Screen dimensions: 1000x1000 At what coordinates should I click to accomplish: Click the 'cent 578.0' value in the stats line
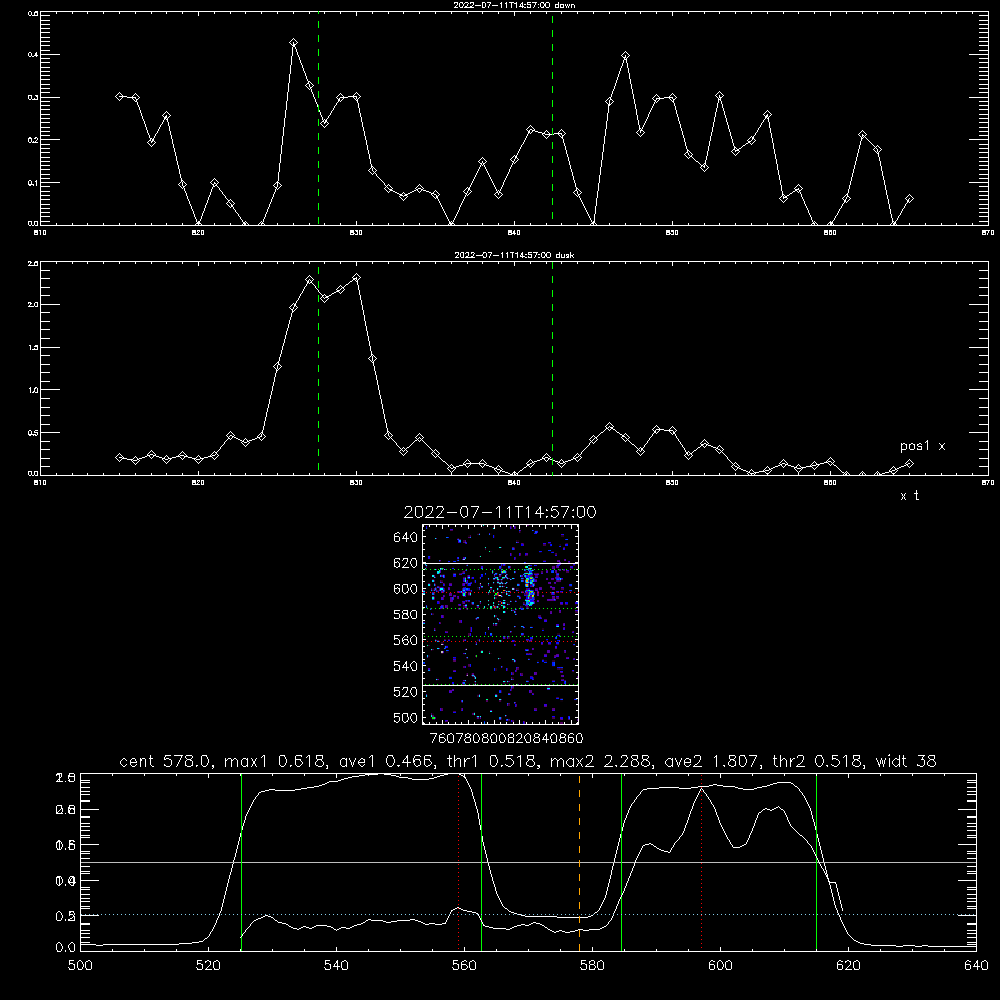point(166,761)
